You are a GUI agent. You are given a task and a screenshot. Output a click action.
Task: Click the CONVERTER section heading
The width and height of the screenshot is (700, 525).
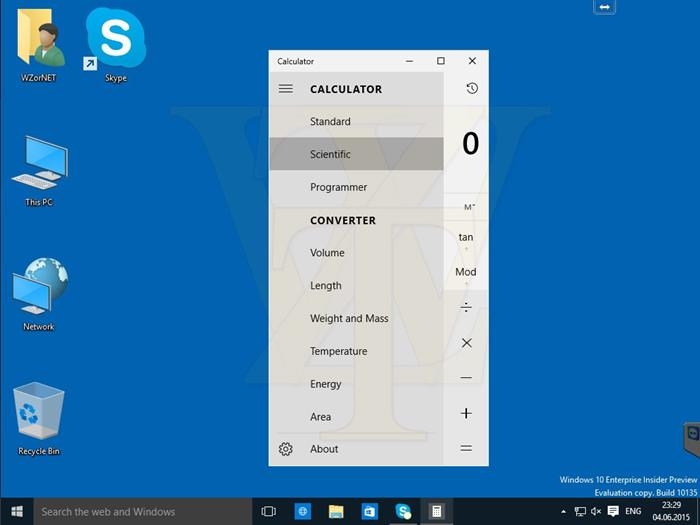coord(343,221)
